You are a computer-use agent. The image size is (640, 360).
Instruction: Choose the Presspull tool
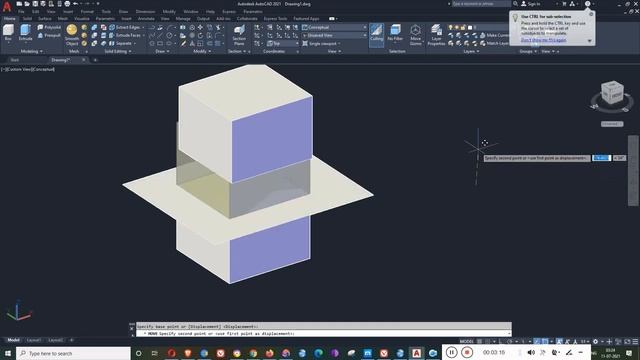(x=49, y=36)
